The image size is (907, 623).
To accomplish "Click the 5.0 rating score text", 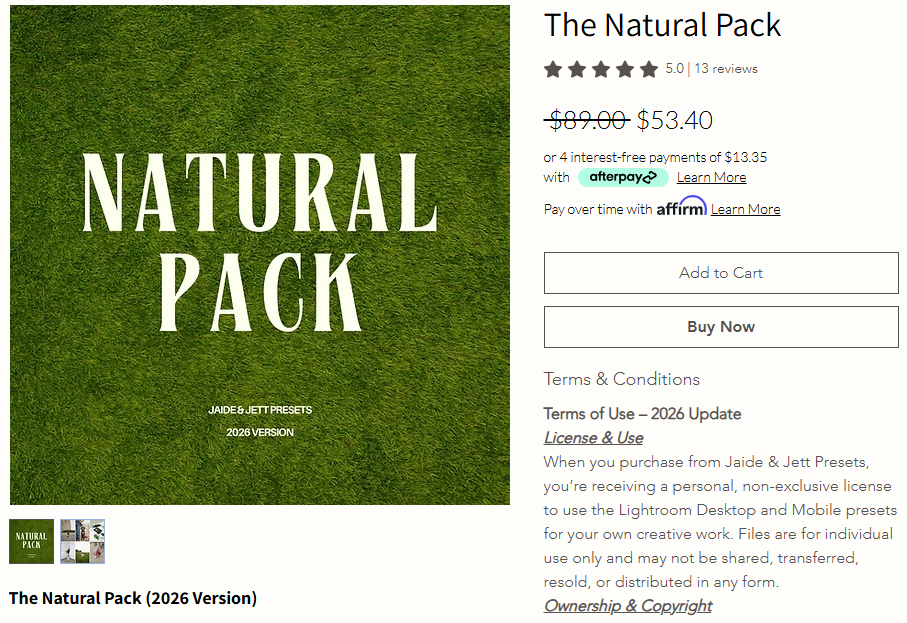I will (674, 69).
